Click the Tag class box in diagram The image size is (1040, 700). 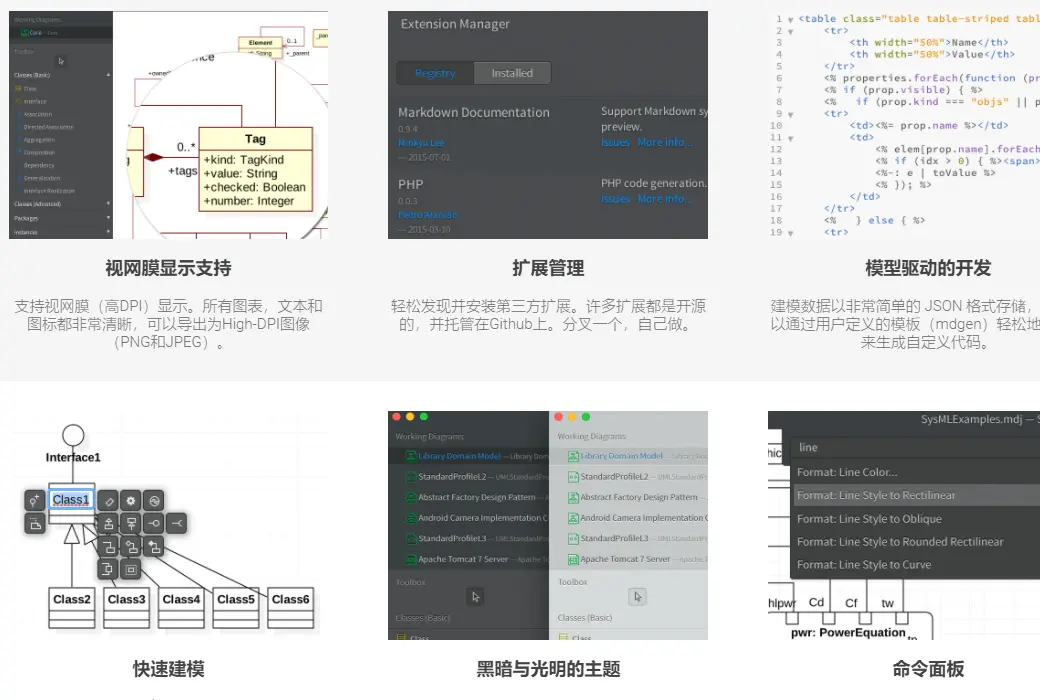[x=255, y=169]
